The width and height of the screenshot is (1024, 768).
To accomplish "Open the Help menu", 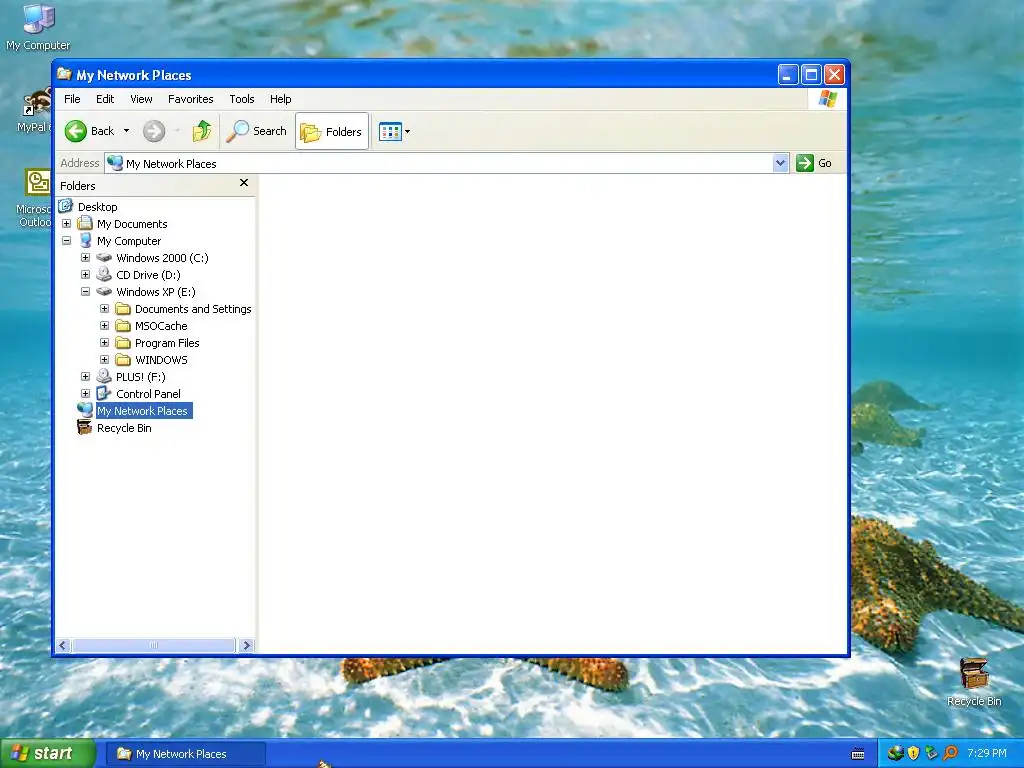I will pos(281,99).
